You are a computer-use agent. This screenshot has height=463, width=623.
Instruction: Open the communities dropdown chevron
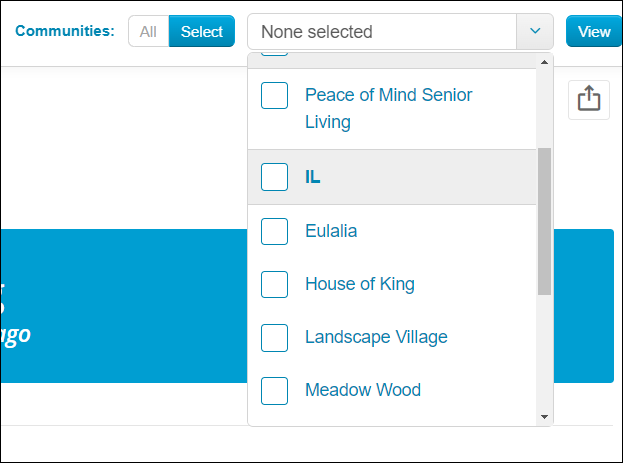point(535,31)
